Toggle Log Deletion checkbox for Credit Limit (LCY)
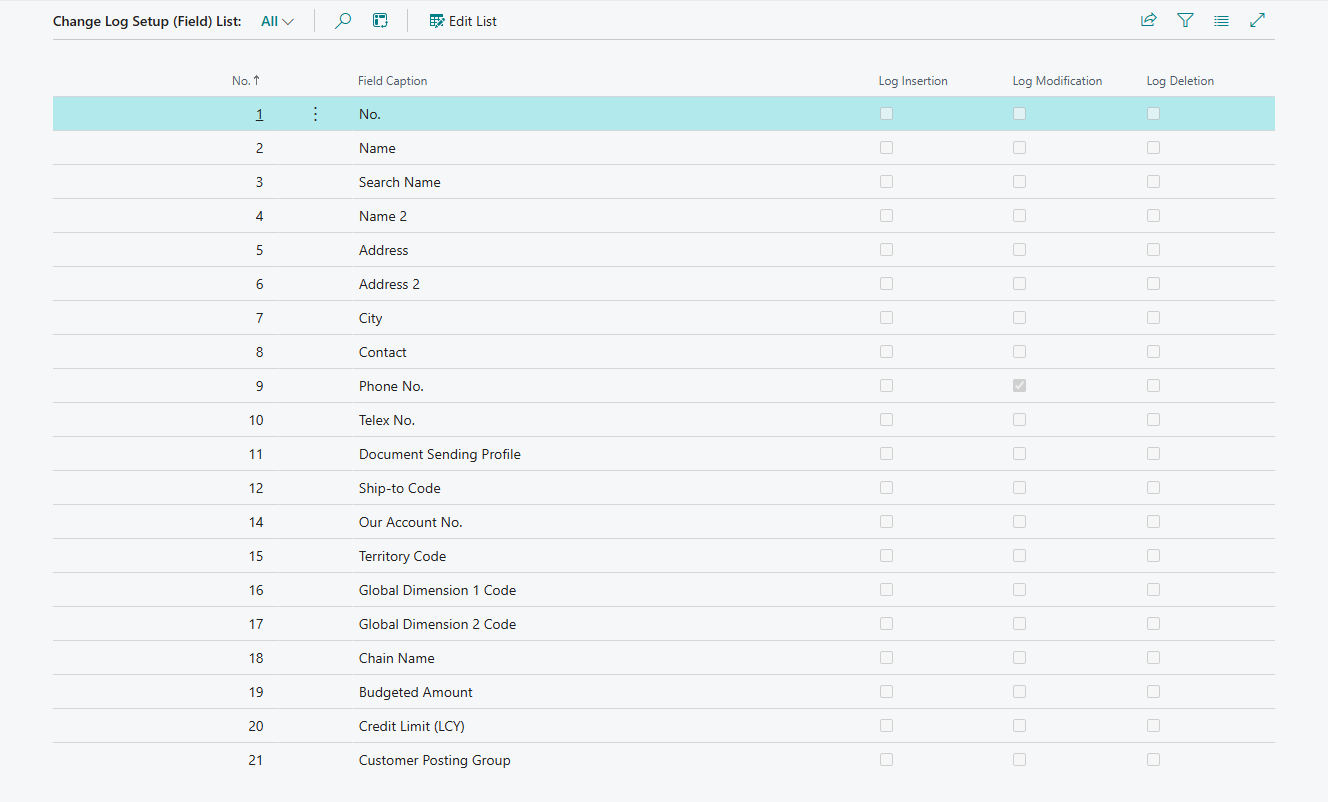 coord(1153,726)
